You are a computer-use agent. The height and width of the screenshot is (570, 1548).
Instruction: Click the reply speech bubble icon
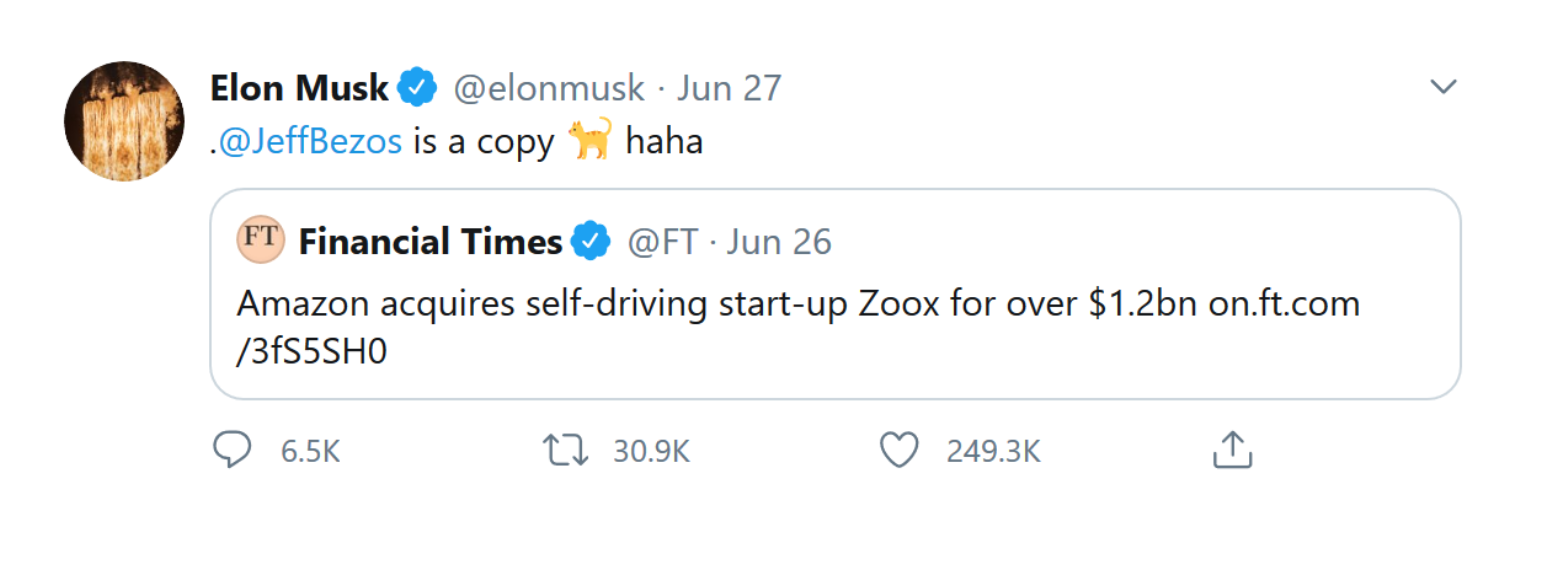click(x=232, y=451)
